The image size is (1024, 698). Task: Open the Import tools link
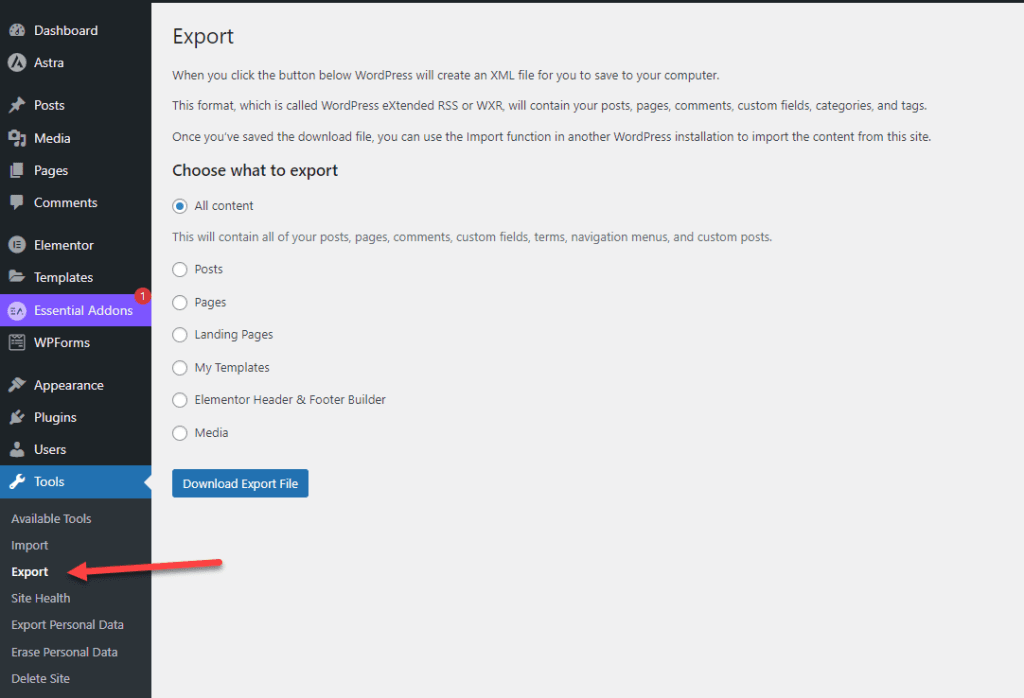[30, 545]
